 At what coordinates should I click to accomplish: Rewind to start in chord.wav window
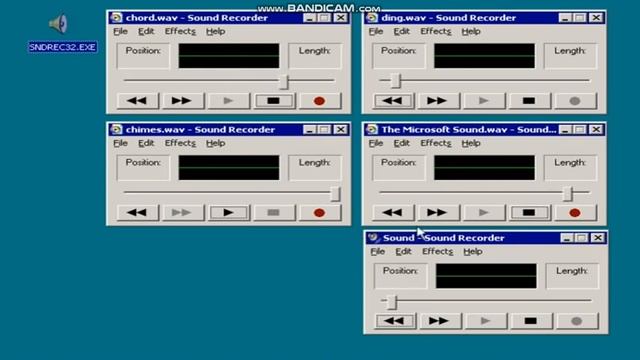pyautogui.click(x=138, y=101)
